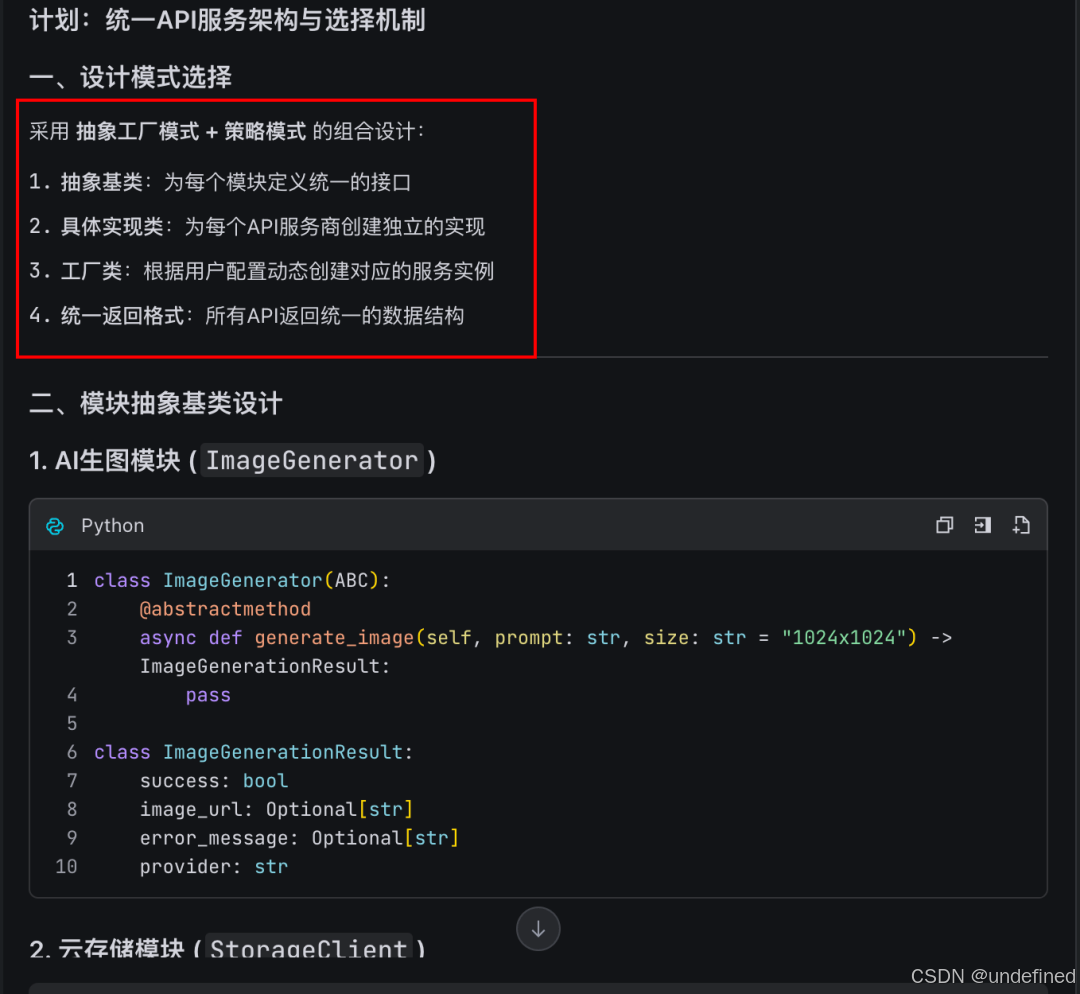Click the 'StorageClient' inline code heading
The image size is (1080, 994).
(309, 949)
